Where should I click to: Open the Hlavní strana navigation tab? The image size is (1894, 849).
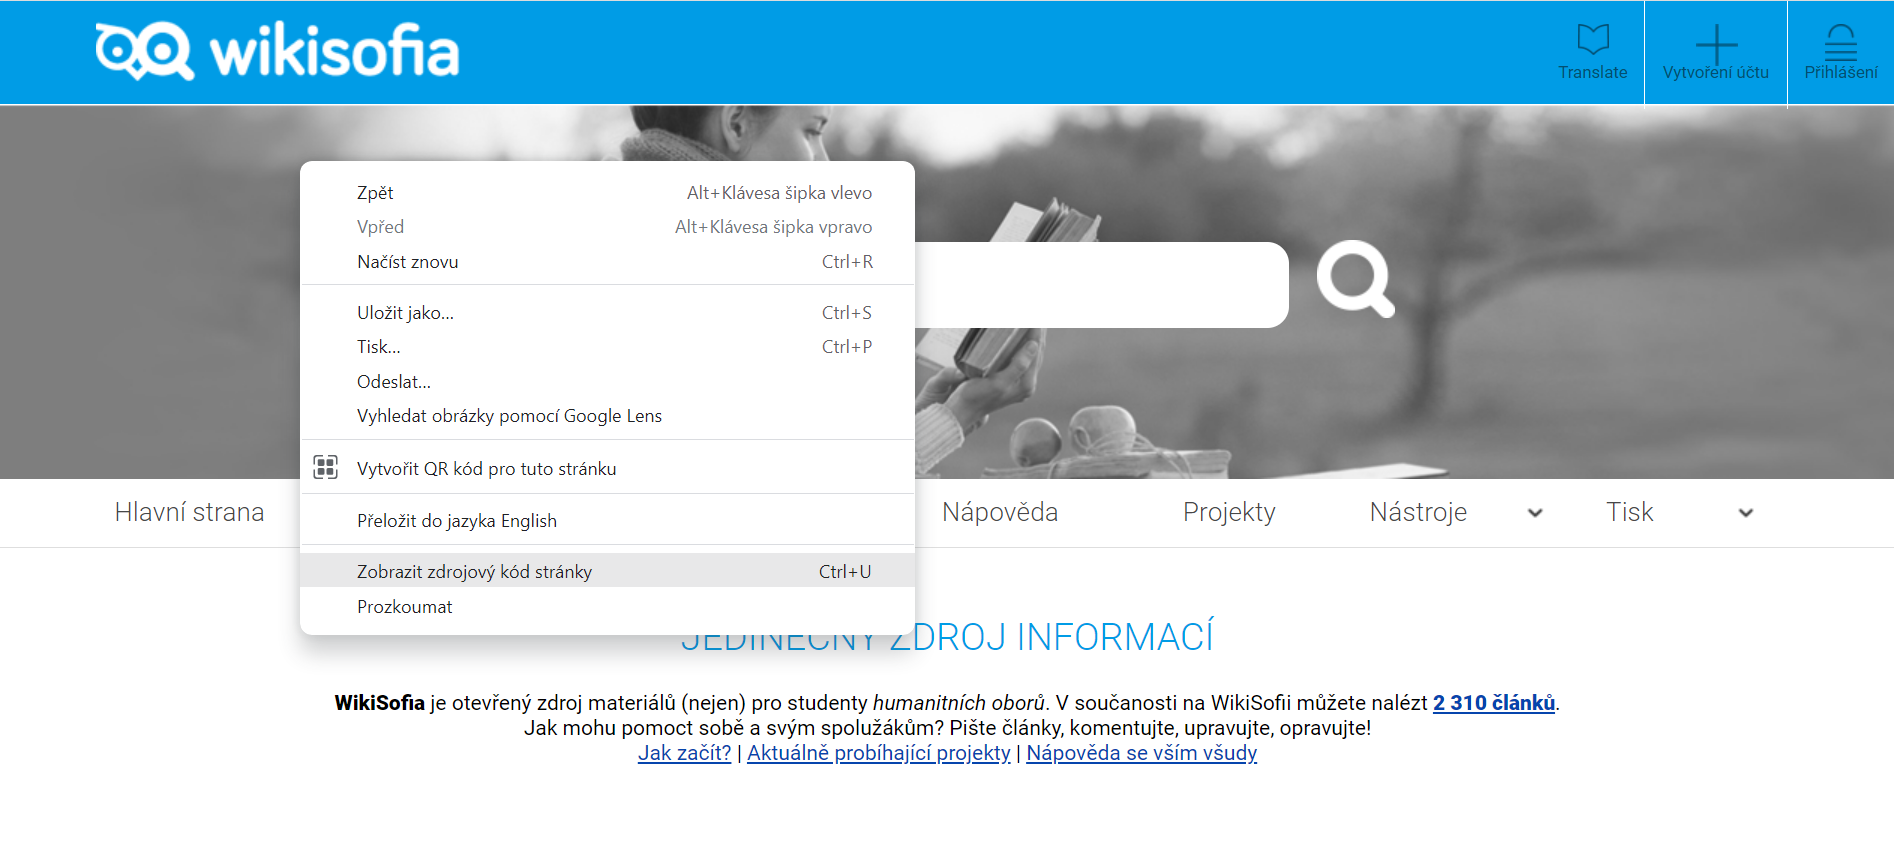pos(189,513)
